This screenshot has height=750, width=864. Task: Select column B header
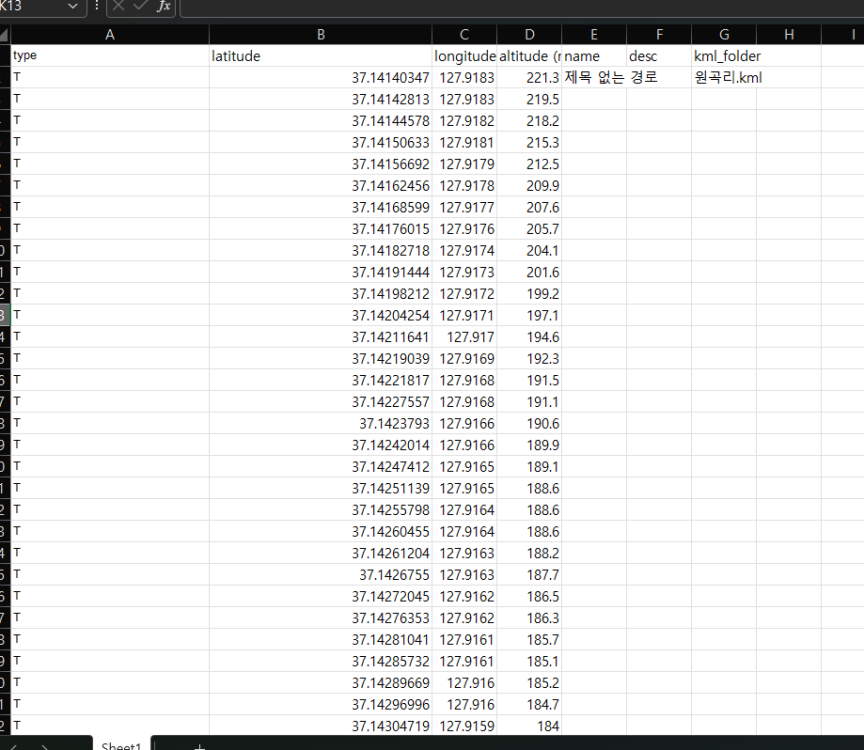(321, 35)
